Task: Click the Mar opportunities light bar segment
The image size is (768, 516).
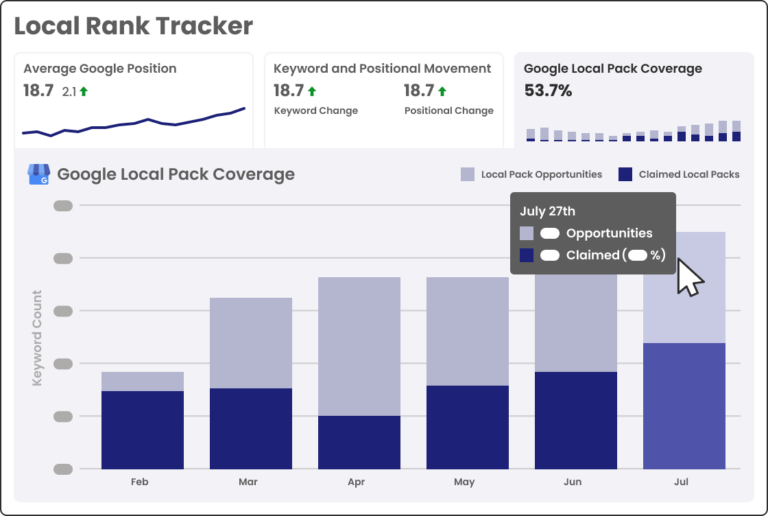Action: [250, 342]
